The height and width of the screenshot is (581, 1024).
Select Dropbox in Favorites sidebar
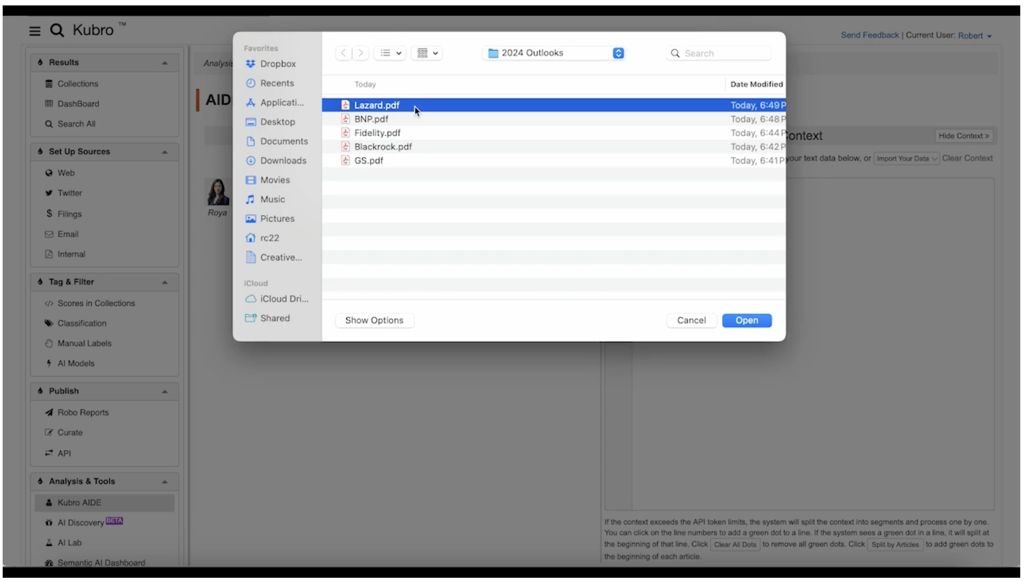pos(270,64)
